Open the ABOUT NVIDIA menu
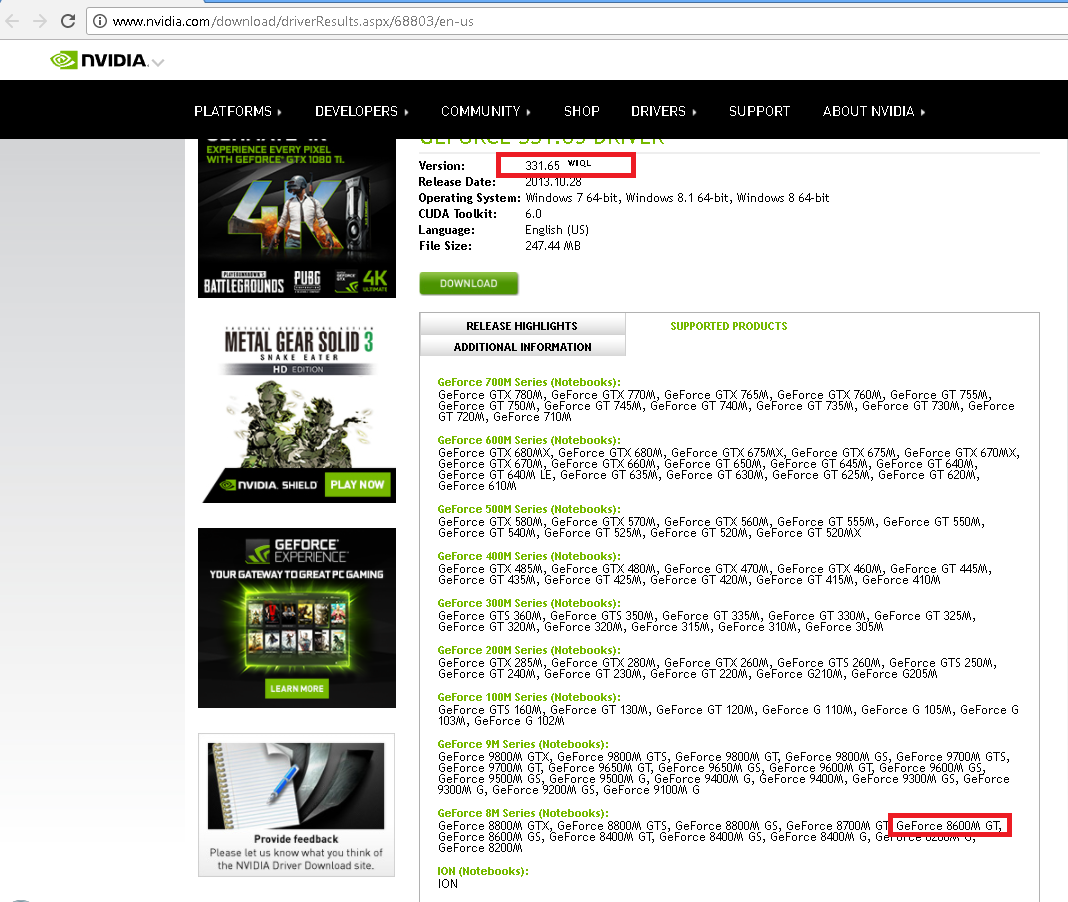The width and height of the screenshot is (1068, 902). 873,111
